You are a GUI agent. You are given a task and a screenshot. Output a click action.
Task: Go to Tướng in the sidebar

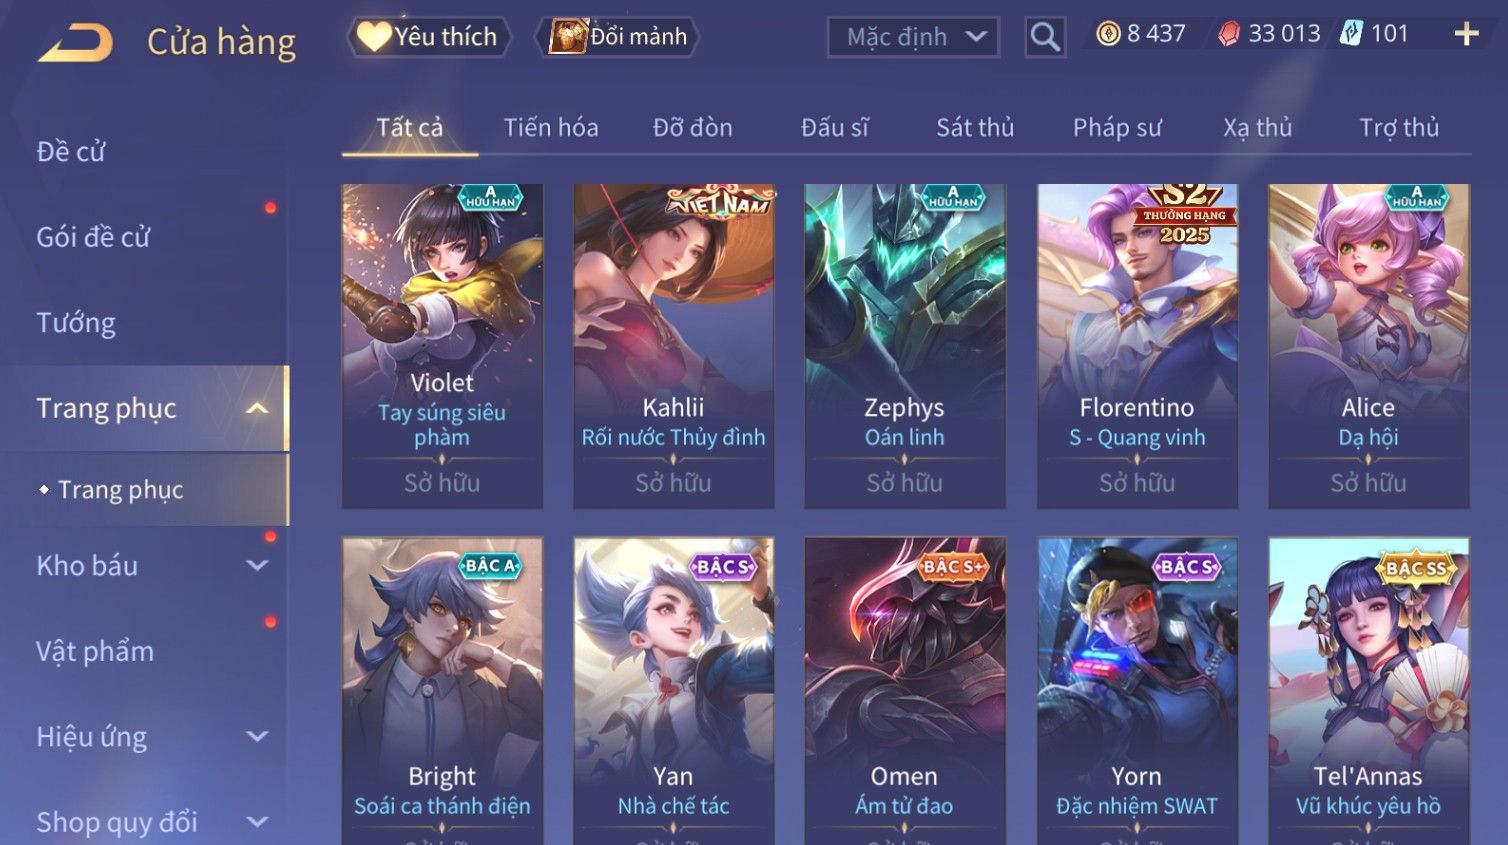pos(76,323)
